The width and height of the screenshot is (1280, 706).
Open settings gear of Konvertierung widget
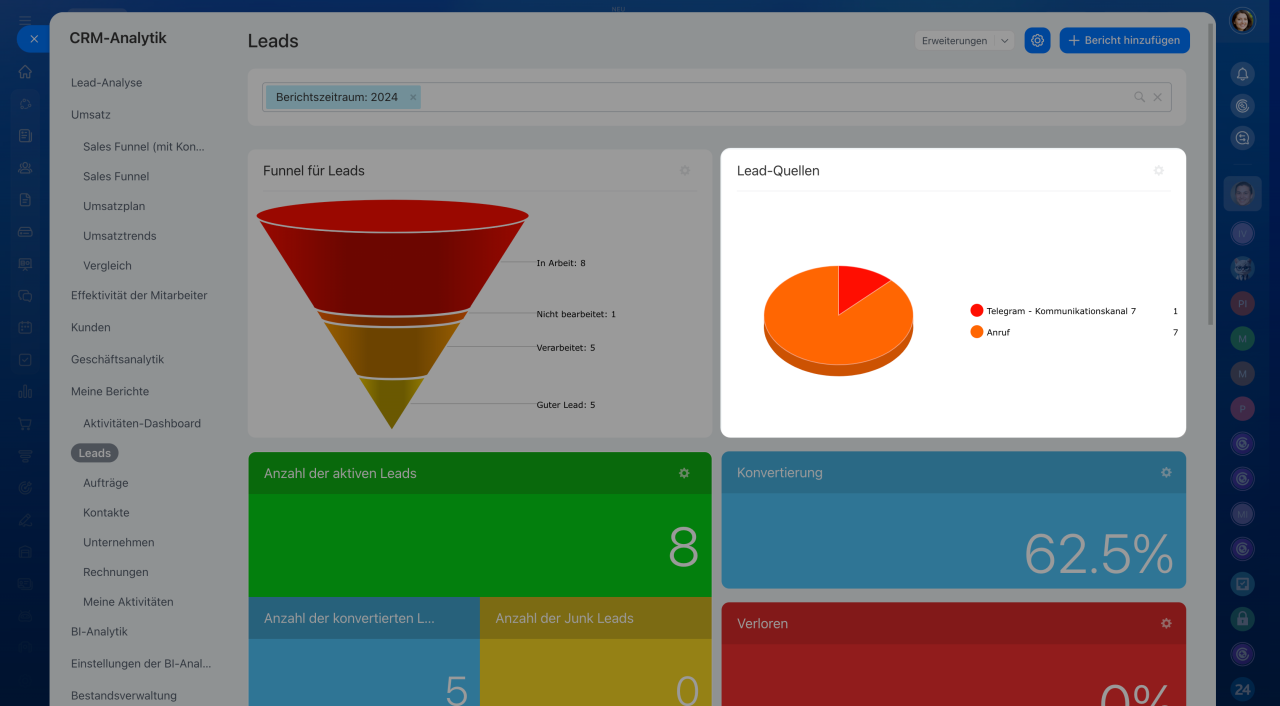click(x=1166, y=472)
